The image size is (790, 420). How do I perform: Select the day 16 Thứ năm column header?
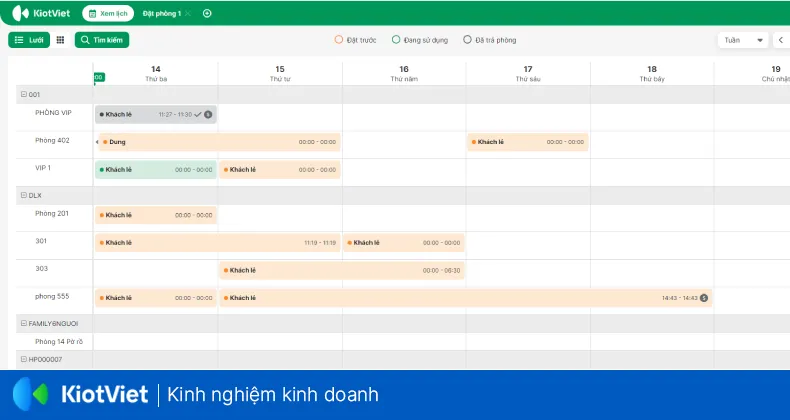point(404,74)
